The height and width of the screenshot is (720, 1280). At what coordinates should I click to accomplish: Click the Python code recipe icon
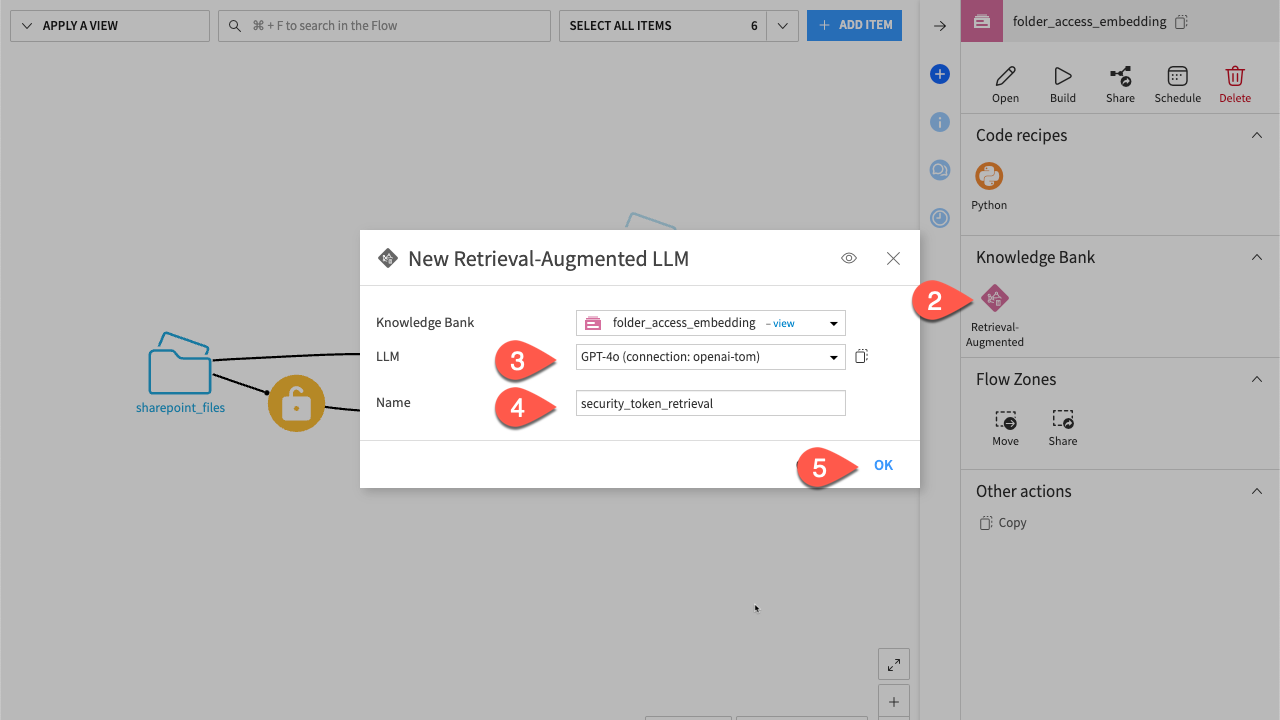point(988,176)
